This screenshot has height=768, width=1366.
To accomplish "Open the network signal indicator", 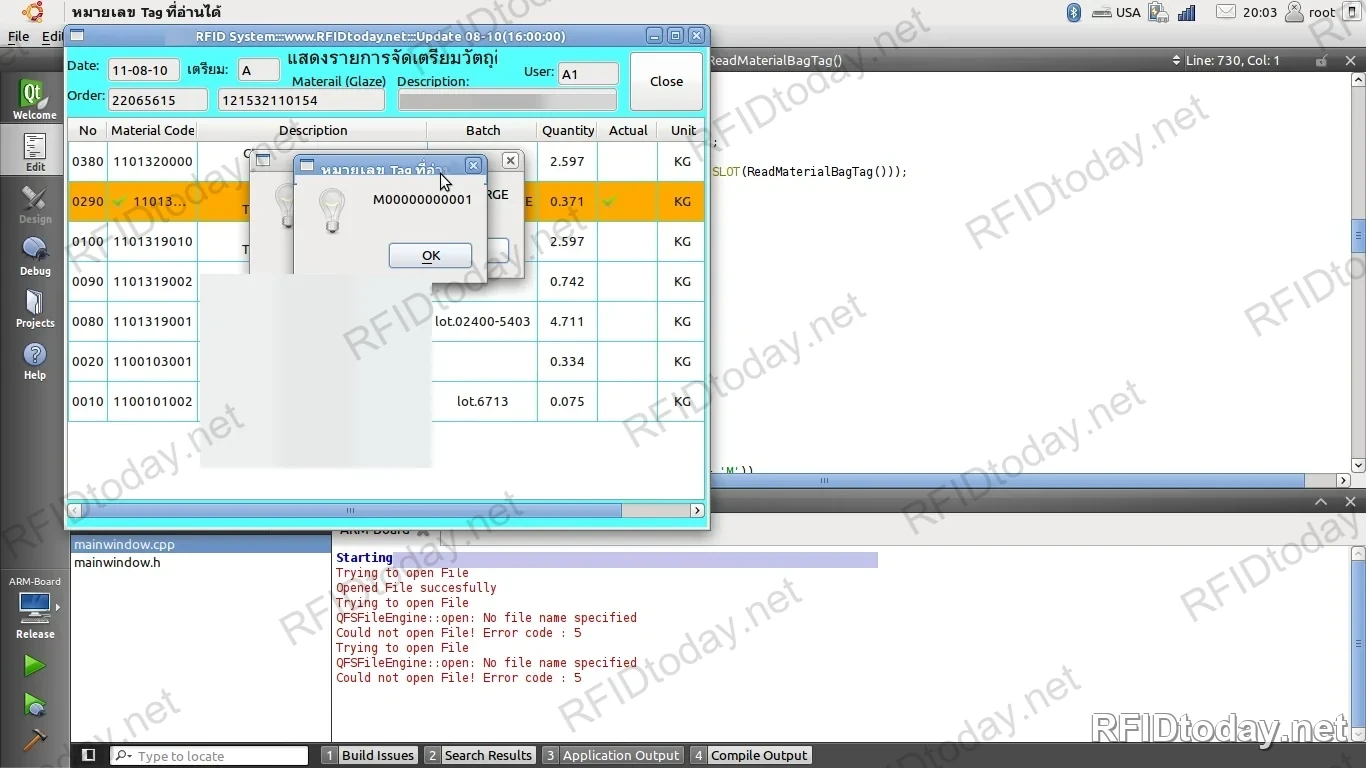I will tap(1187, 12).
